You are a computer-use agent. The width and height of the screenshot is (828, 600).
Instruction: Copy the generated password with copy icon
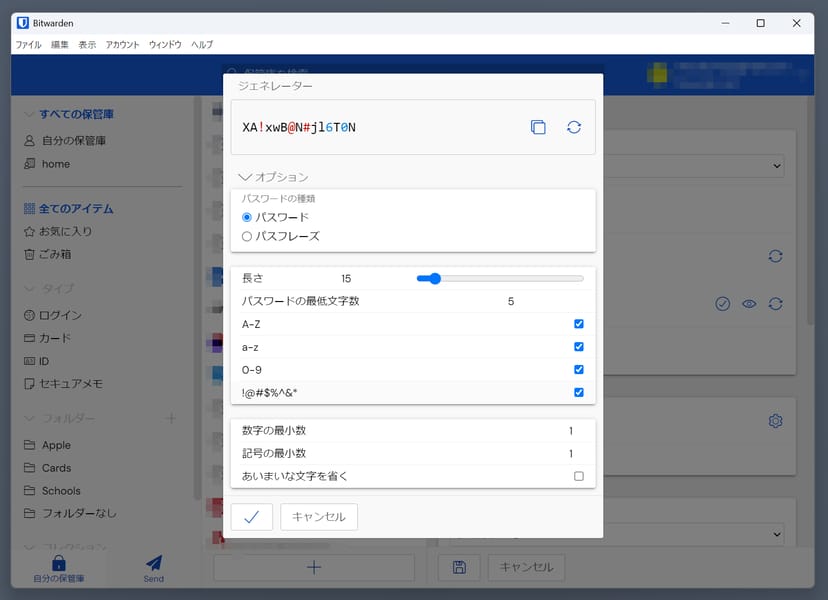coord(538,127)
